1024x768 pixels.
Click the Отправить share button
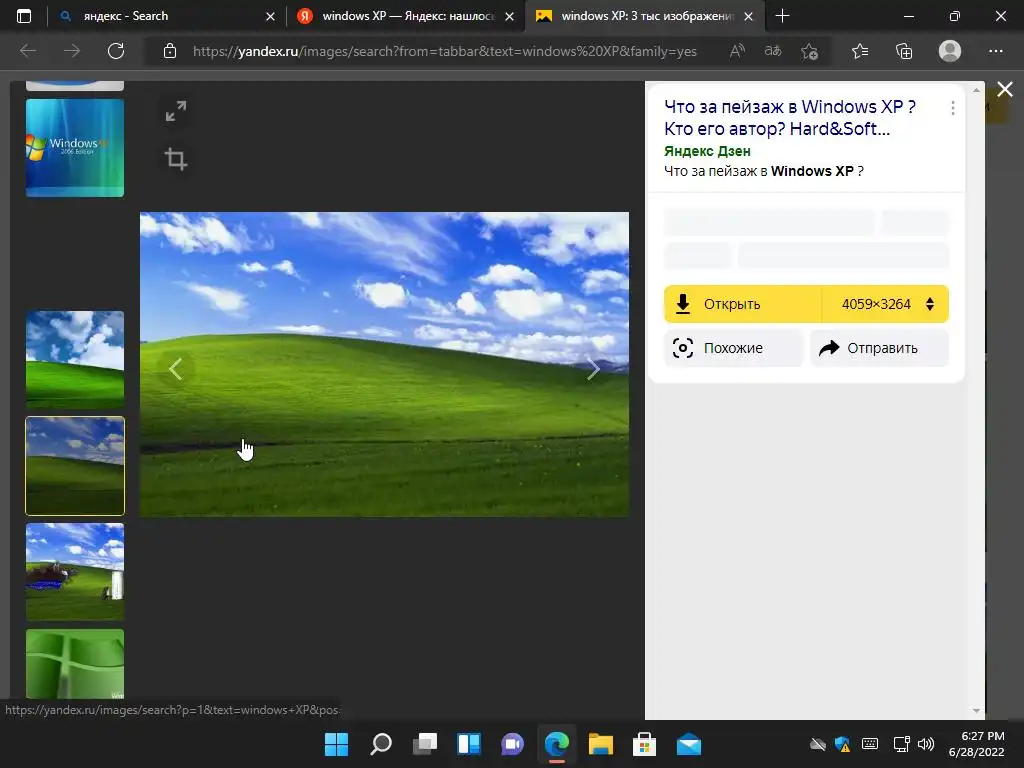pyautogui.click(x=880, y=348)
